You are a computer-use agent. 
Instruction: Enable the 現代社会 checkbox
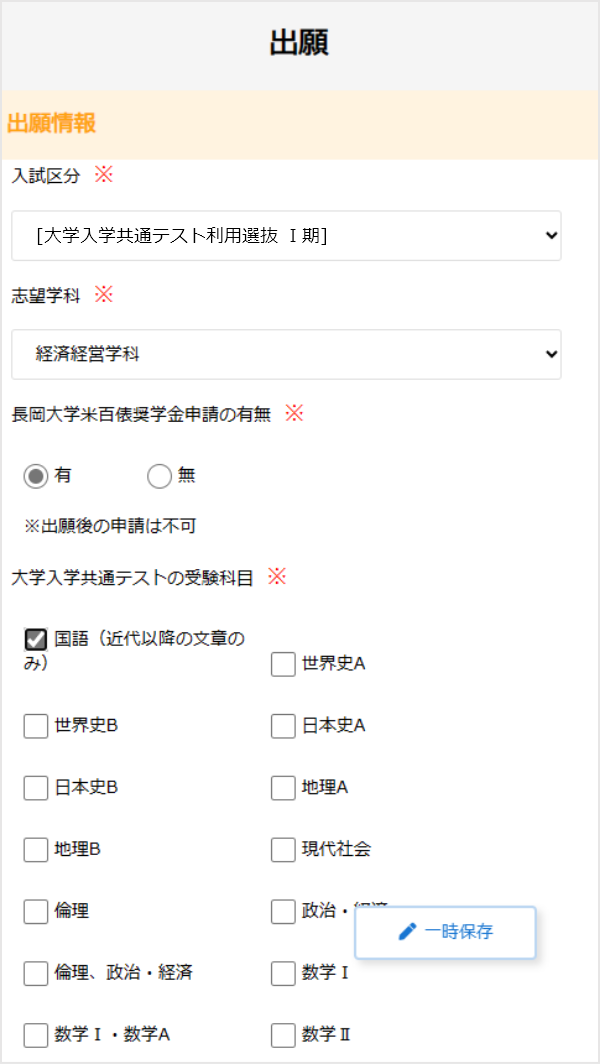[x=283, y=850]
